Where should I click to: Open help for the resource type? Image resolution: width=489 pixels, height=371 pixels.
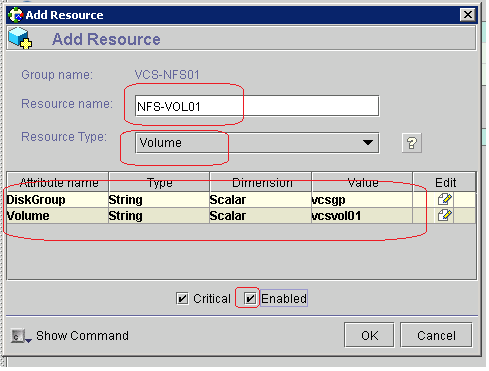[412, 143]
